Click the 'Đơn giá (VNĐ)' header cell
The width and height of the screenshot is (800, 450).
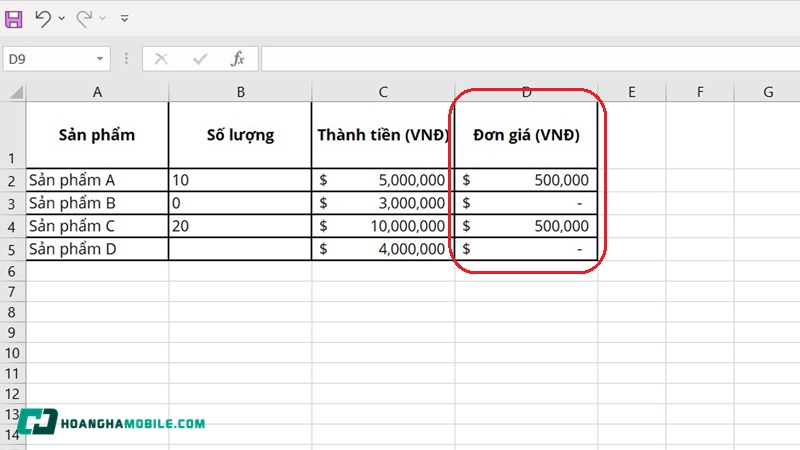tap(526, 135)
